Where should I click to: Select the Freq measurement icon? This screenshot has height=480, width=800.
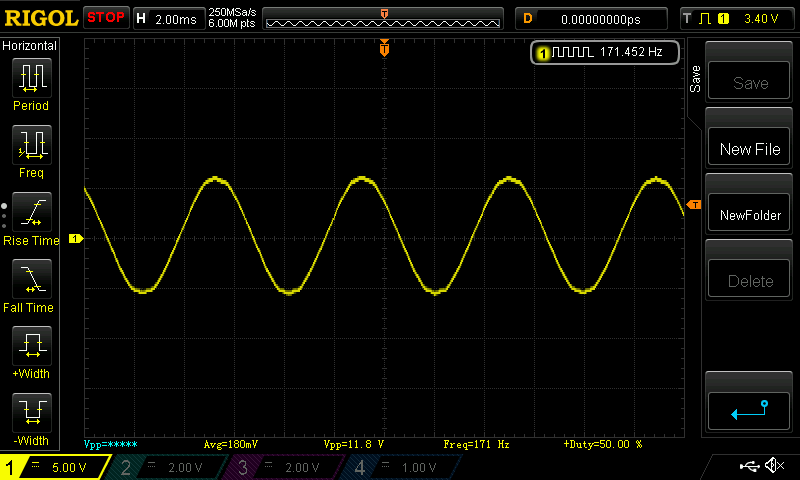pos(31,145)
